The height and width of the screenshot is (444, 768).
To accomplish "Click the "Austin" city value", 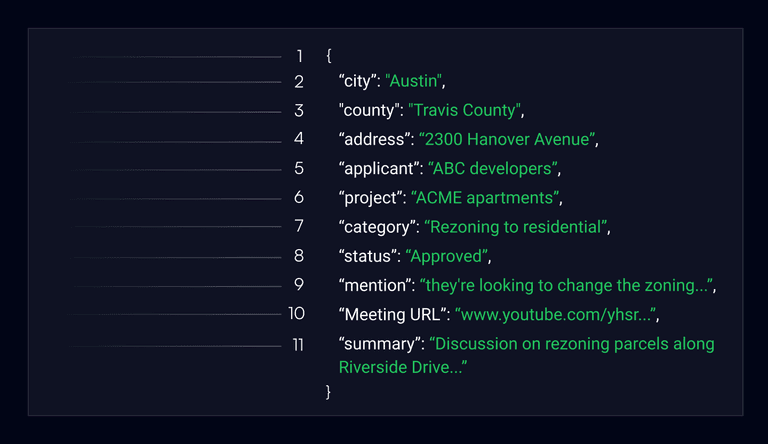I will click(414, 81).
